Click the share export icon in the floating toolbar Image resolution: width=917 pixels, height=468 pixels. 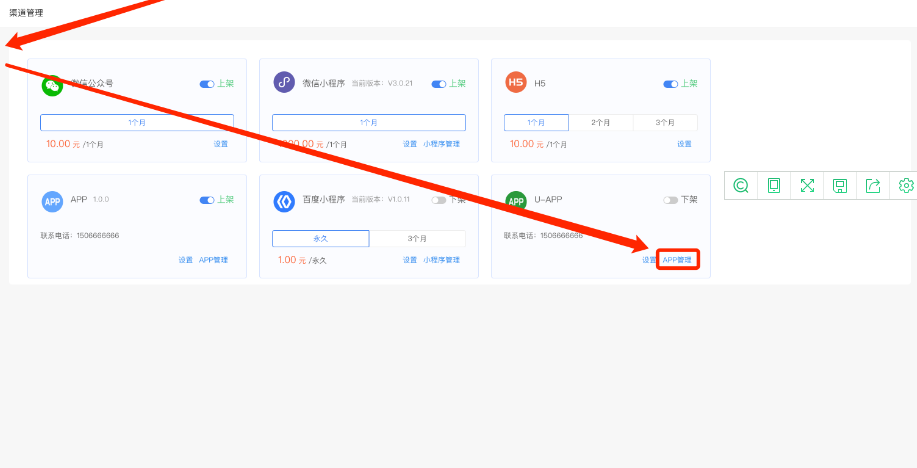coord(873,185)
